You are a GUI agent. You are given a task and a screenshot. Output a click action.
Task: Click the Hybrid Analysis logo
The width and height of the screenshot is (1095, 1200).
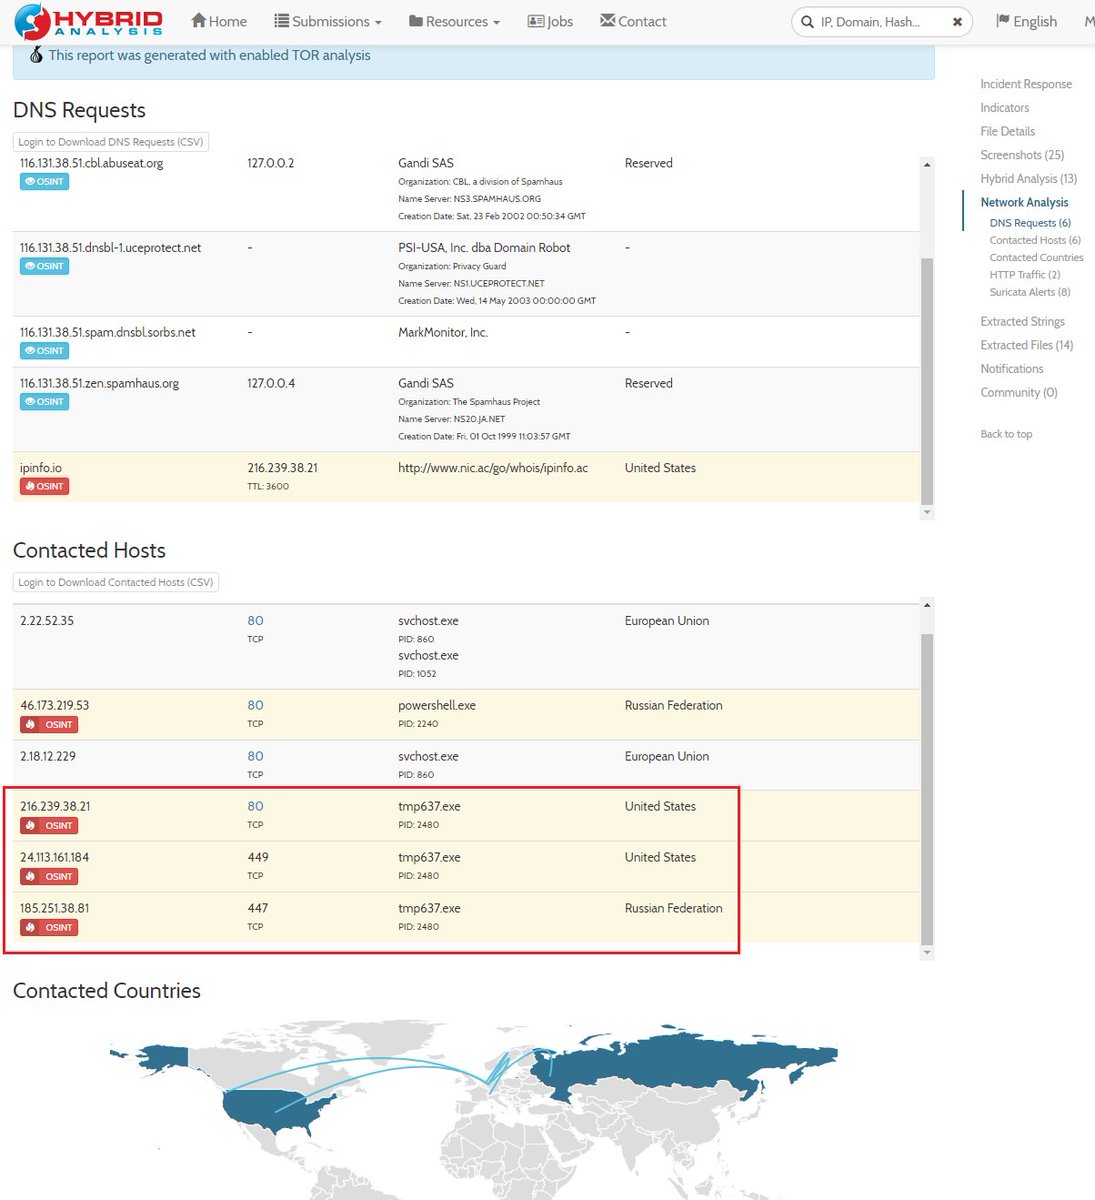click(x=89, y=21)
